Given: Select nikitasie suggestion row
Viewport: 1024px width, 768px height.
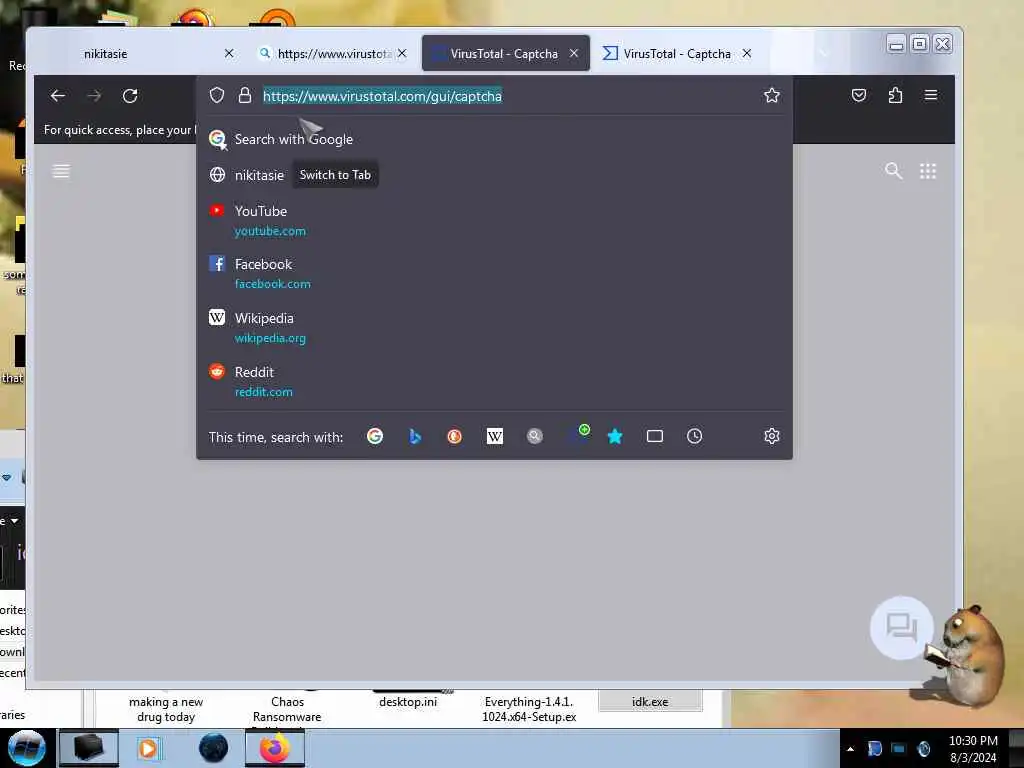Looking at the screenshot, I should point(494,175).
